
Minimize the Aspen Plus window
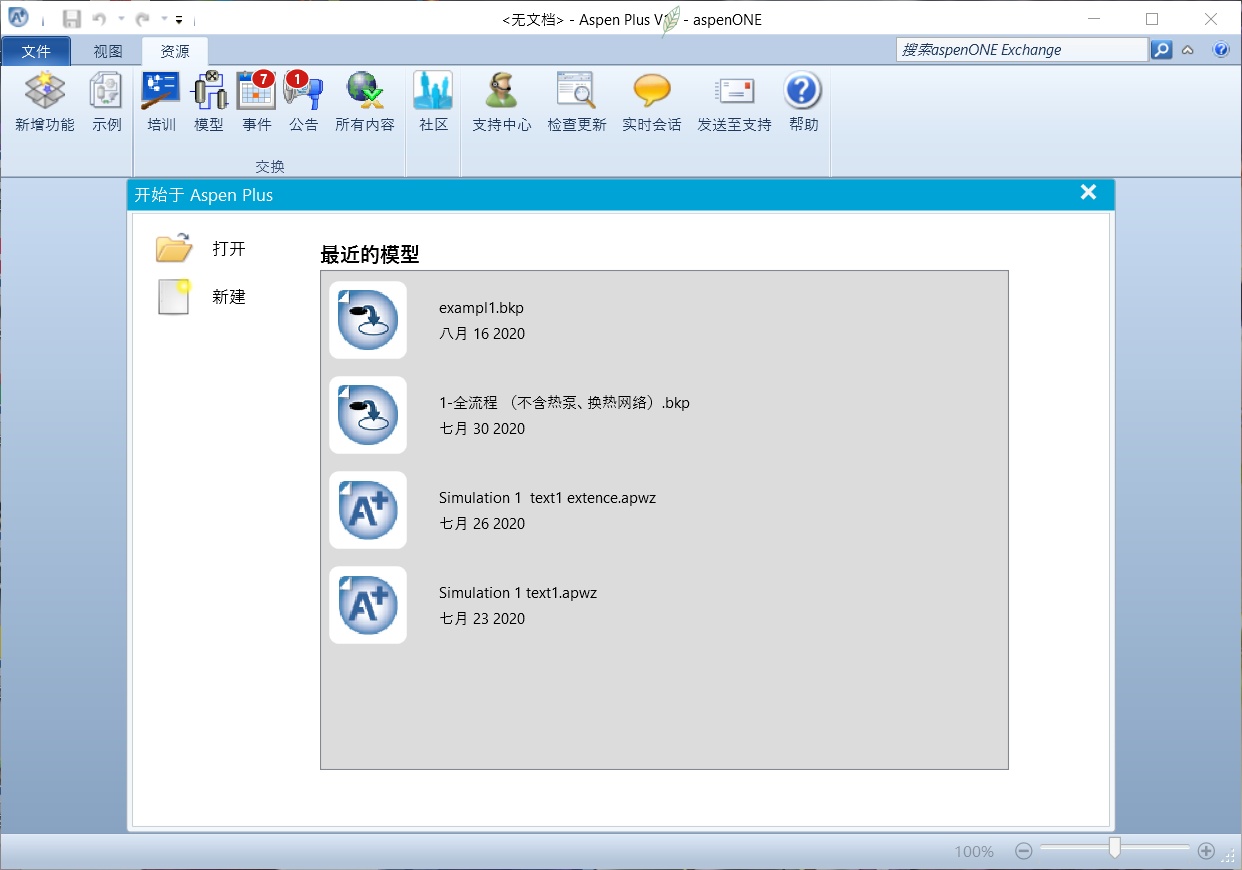pyautogui.click(x=1094, y=19)
